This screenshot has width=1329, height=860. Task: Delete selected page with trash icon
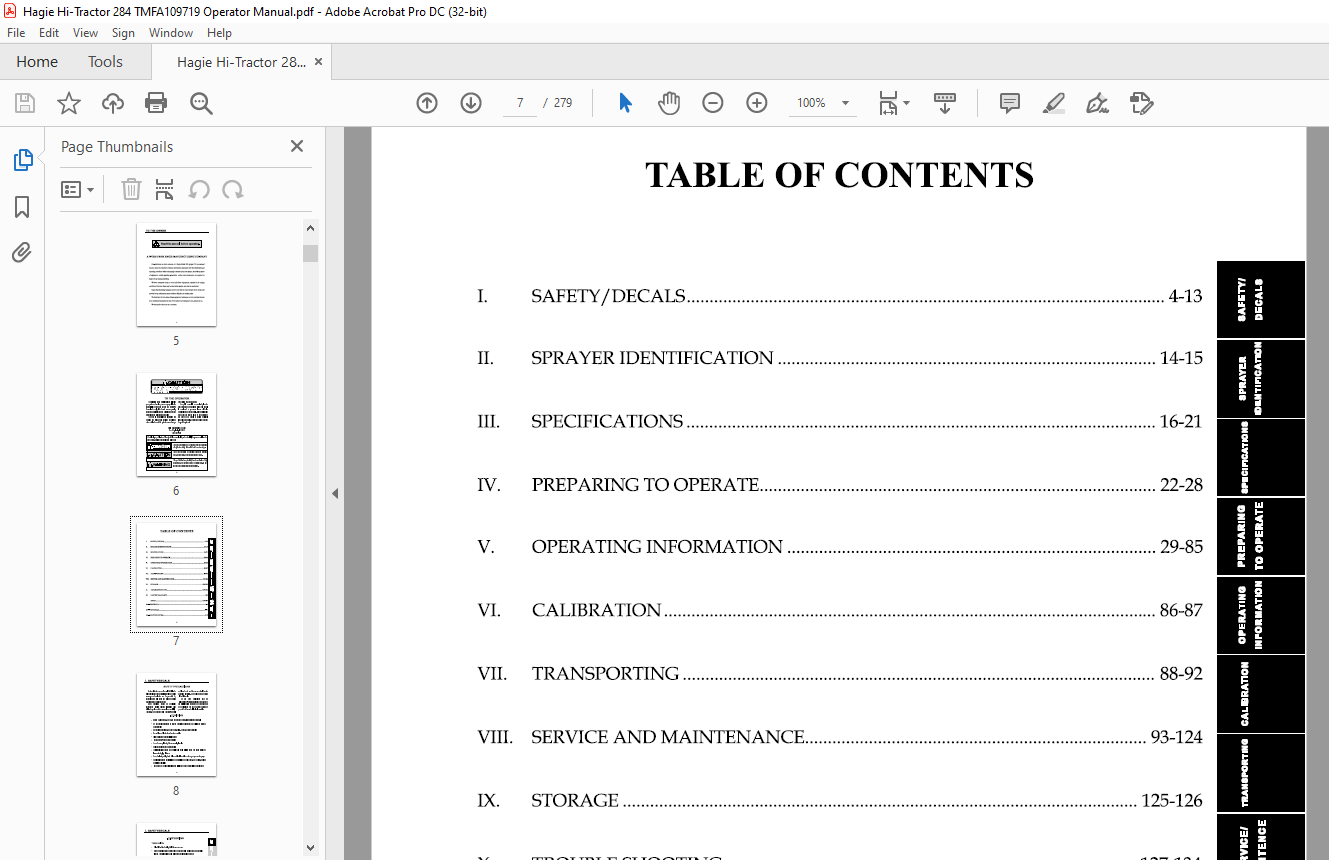click(x=131, y=189)
